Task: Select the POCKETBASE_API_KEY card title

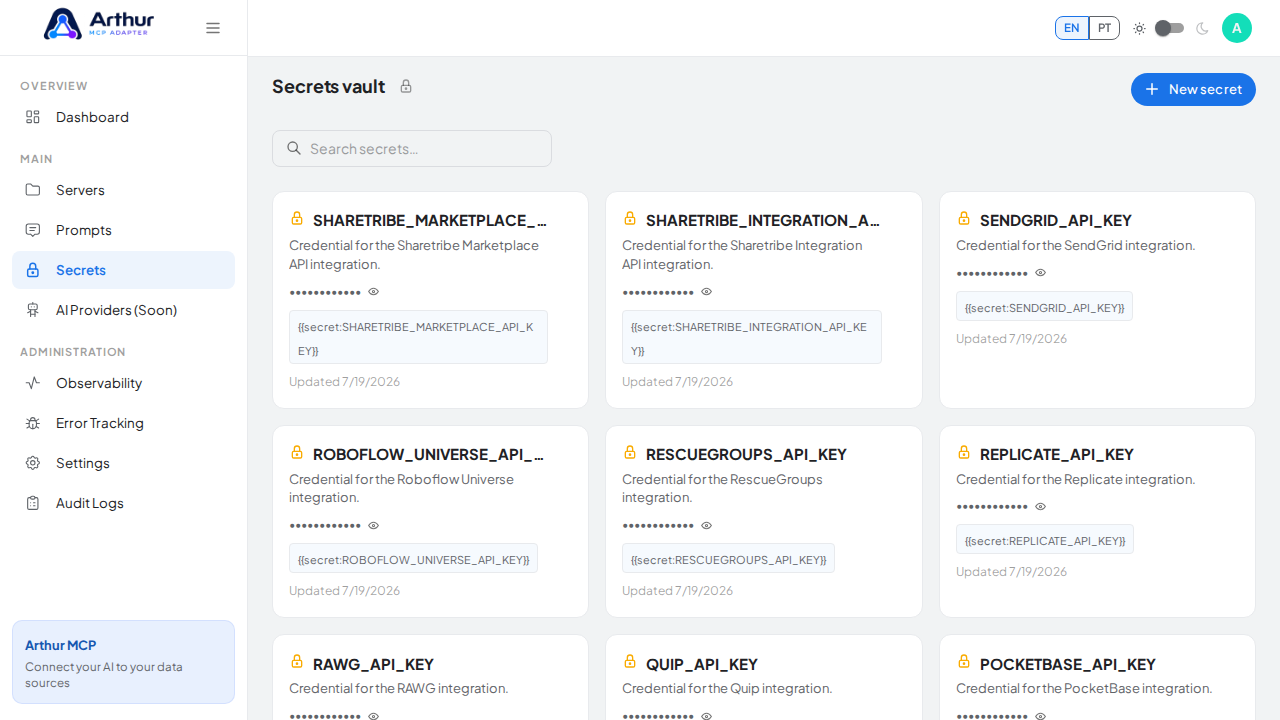Action: click(1068, 664)
